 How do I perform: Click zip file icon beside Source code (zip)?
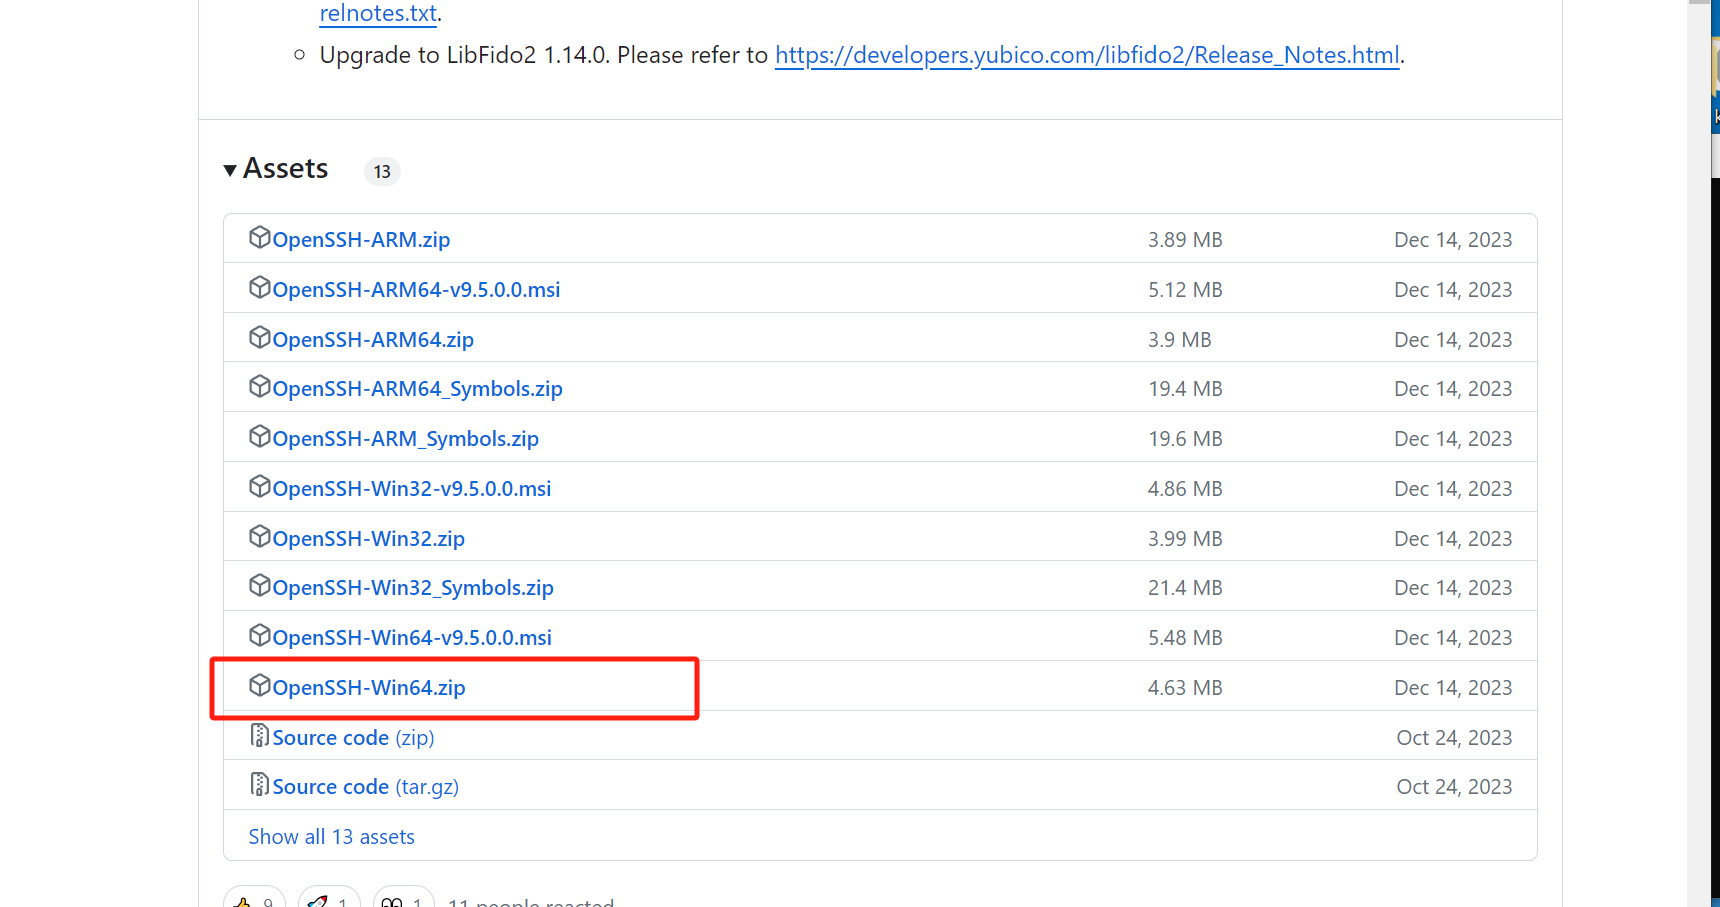tap(260, 736)
